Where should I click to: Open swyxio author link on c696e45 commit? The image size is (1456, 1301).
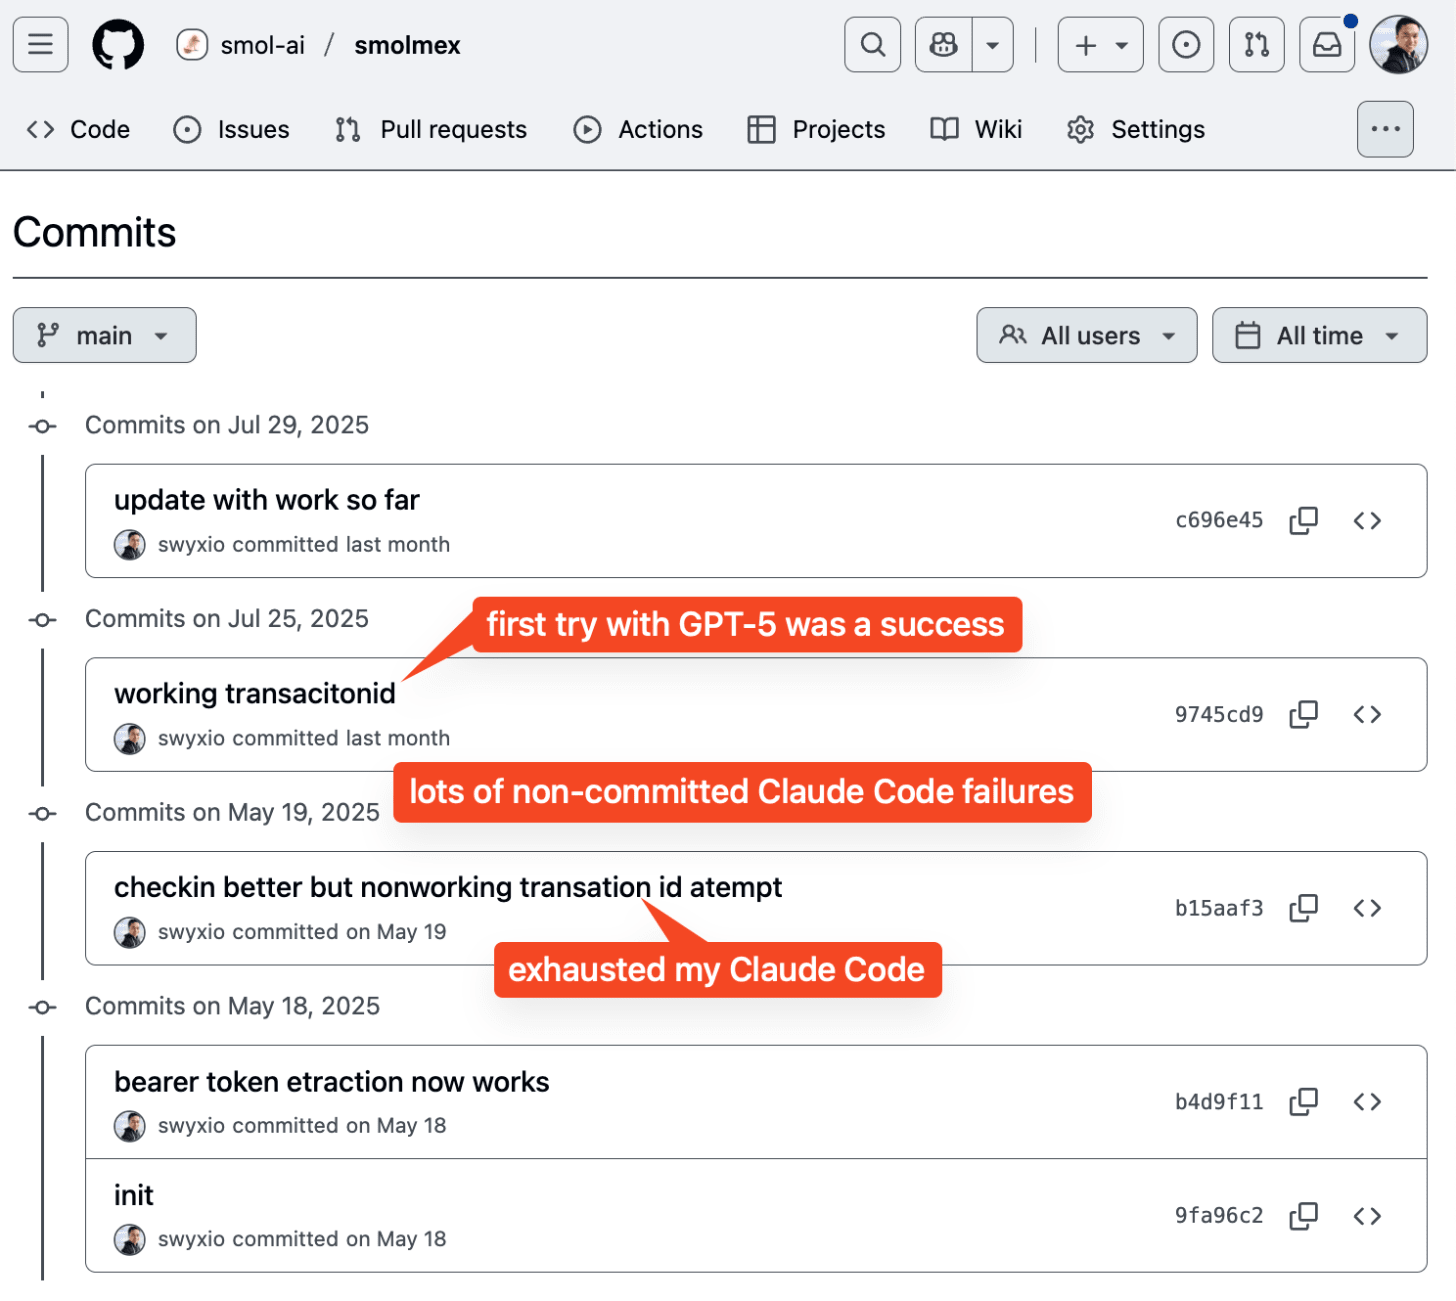coord(191,545)
